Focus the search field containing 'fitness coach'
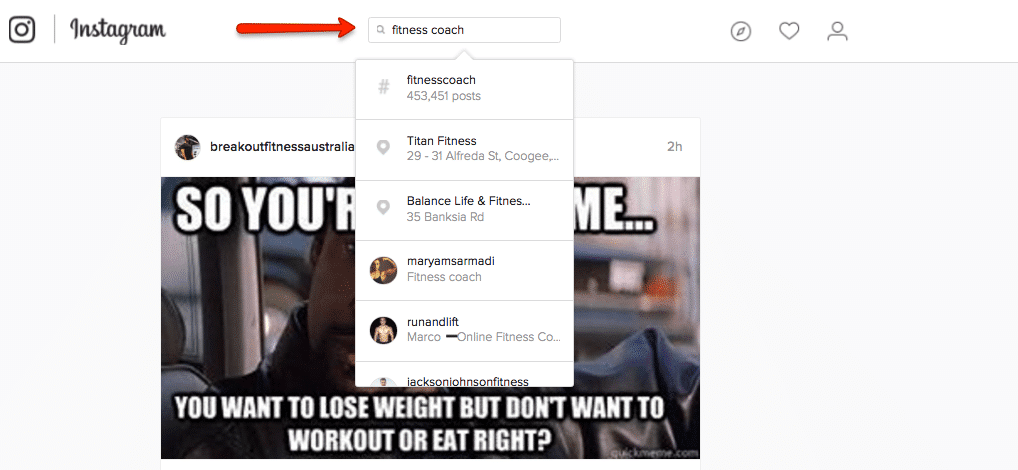The image size is (1018, 470). coord(464,30)
